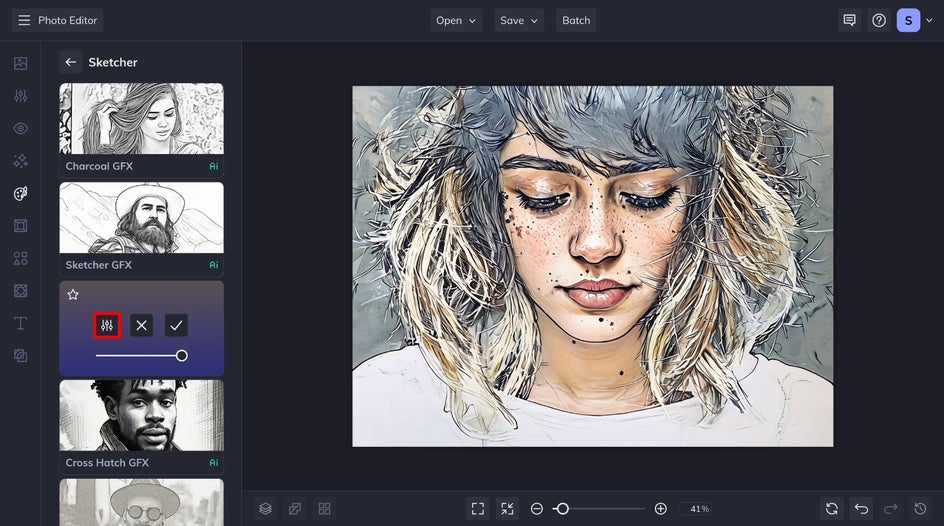Cancel the effect with the X button

tap(141, 325)
